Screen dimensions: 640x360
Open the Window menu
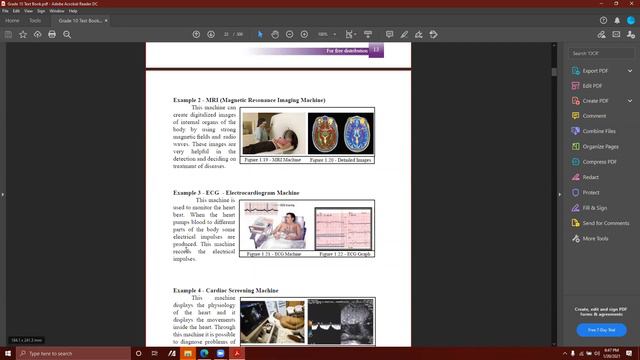[57, 11]
